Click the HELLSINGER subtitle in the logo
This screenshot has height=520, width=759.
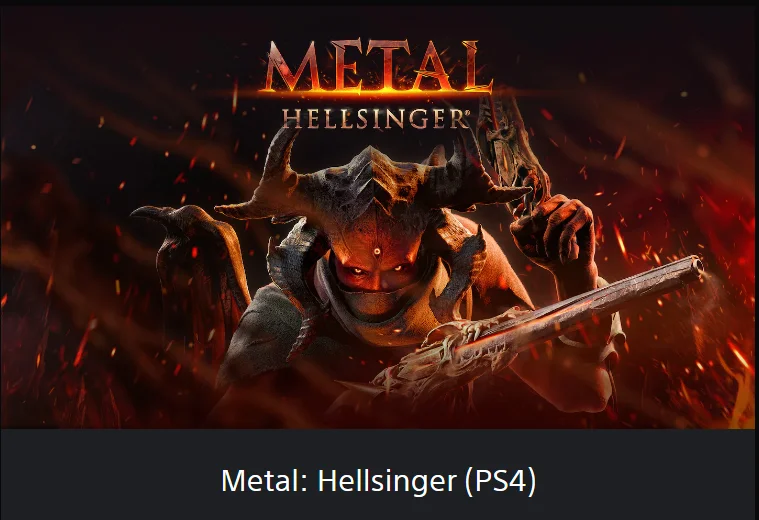tap(374, 119)
